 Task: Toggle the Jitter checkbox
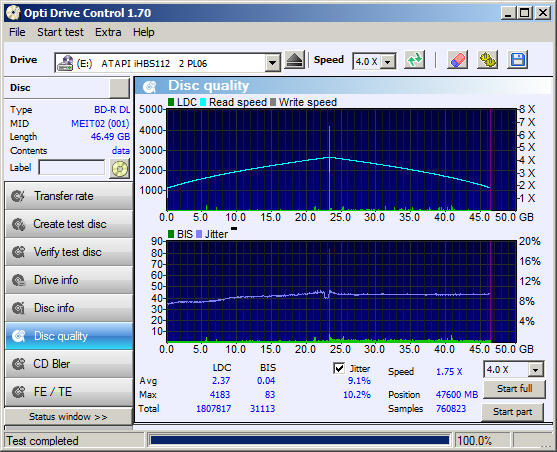pos(339,368)
